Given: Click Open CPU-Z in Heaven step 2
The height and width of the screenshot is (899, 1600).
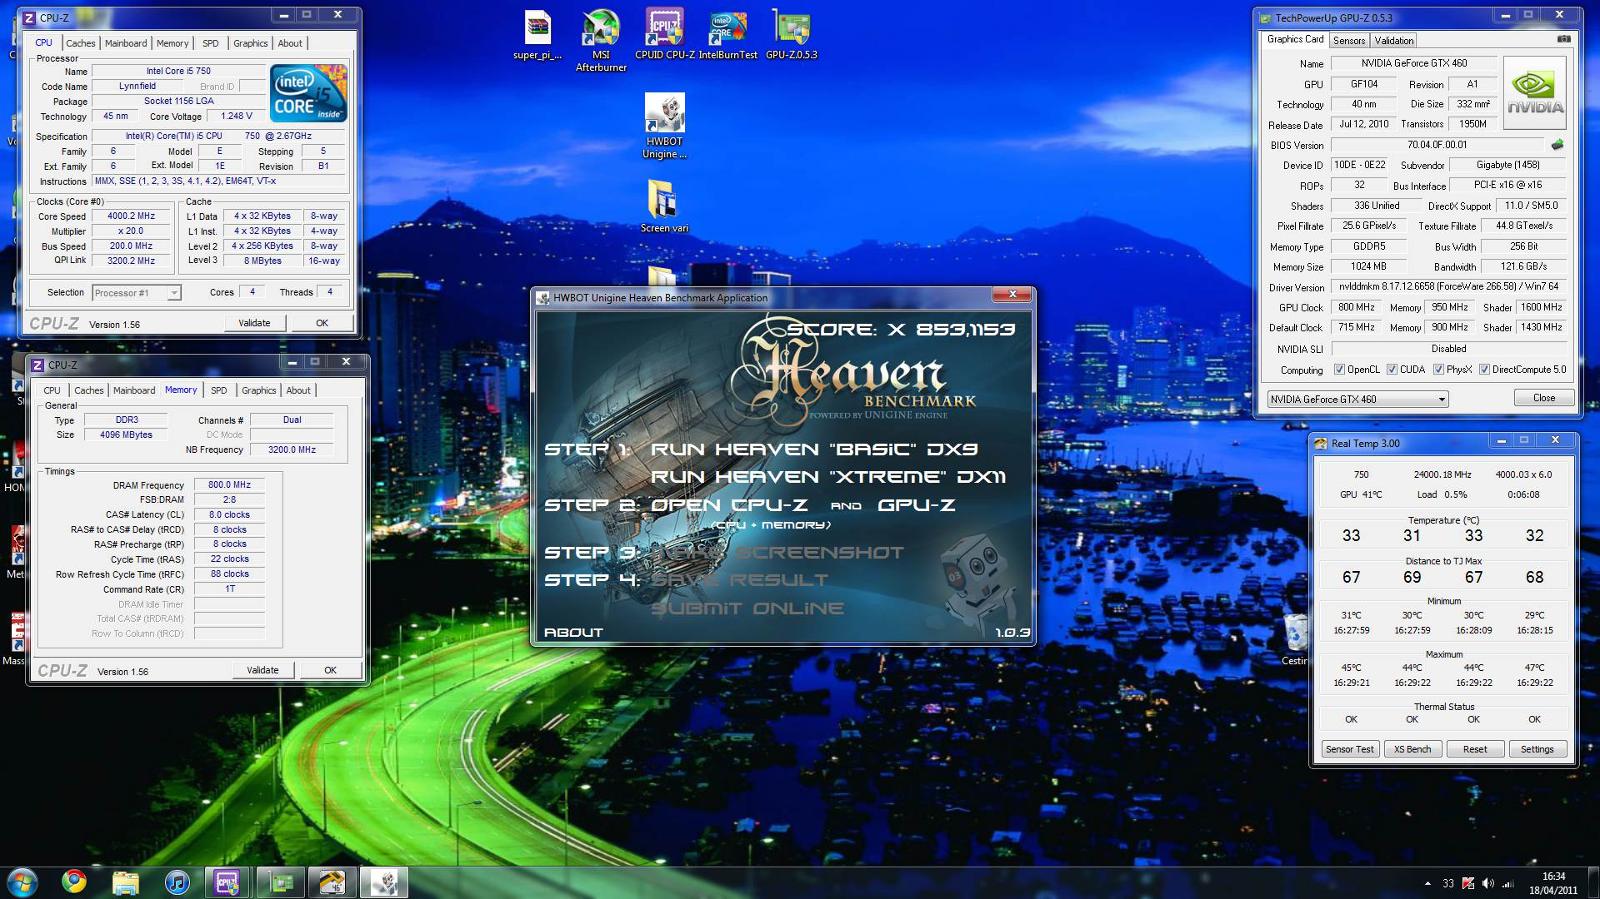Looking at the screenshot, I should click(x=728, y=505).
